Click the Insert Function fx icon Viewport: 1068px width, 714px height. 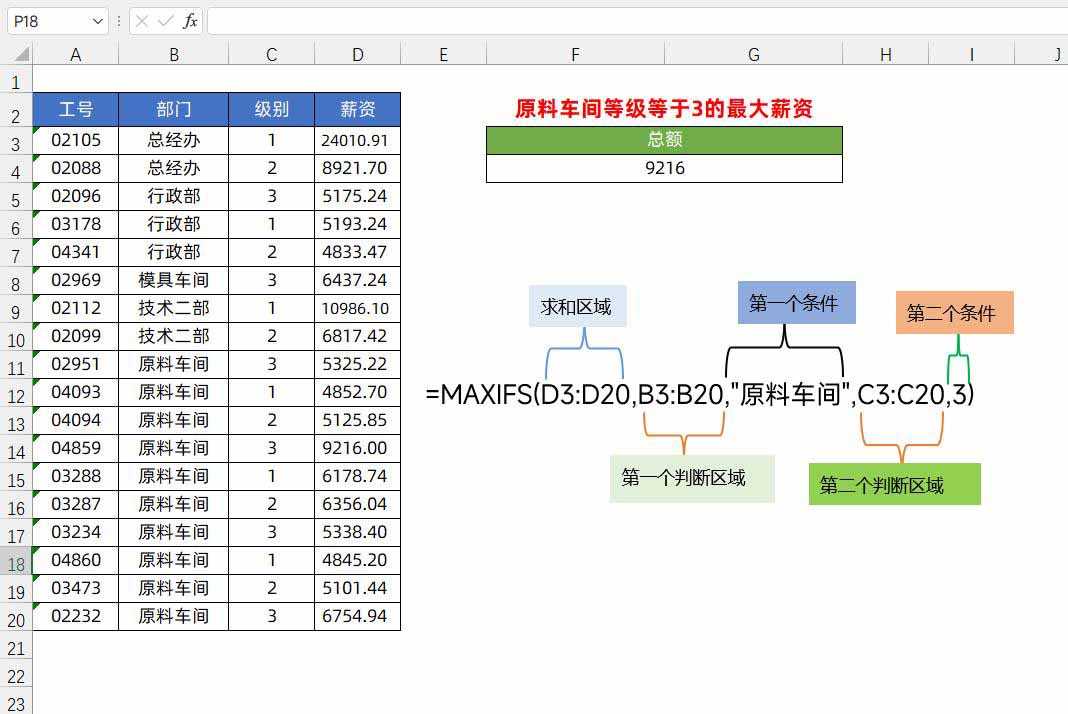coord(190,21)
